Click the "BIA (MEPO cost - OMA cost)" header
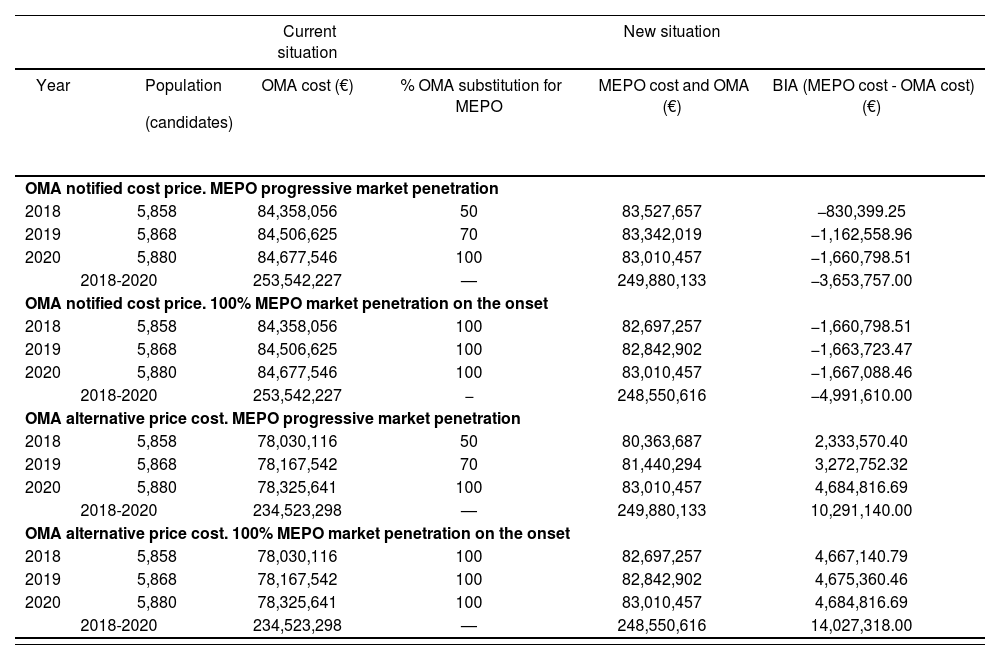The image size is (1000, 660). point(872,95)
